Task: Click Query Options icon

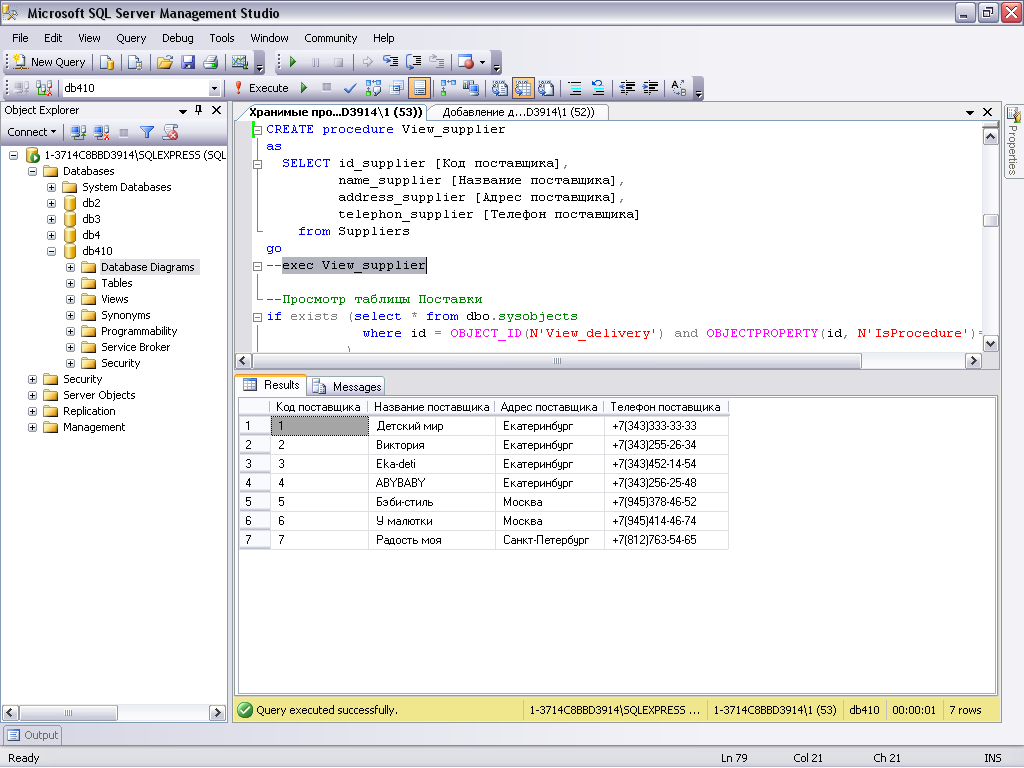Action: 396,88
